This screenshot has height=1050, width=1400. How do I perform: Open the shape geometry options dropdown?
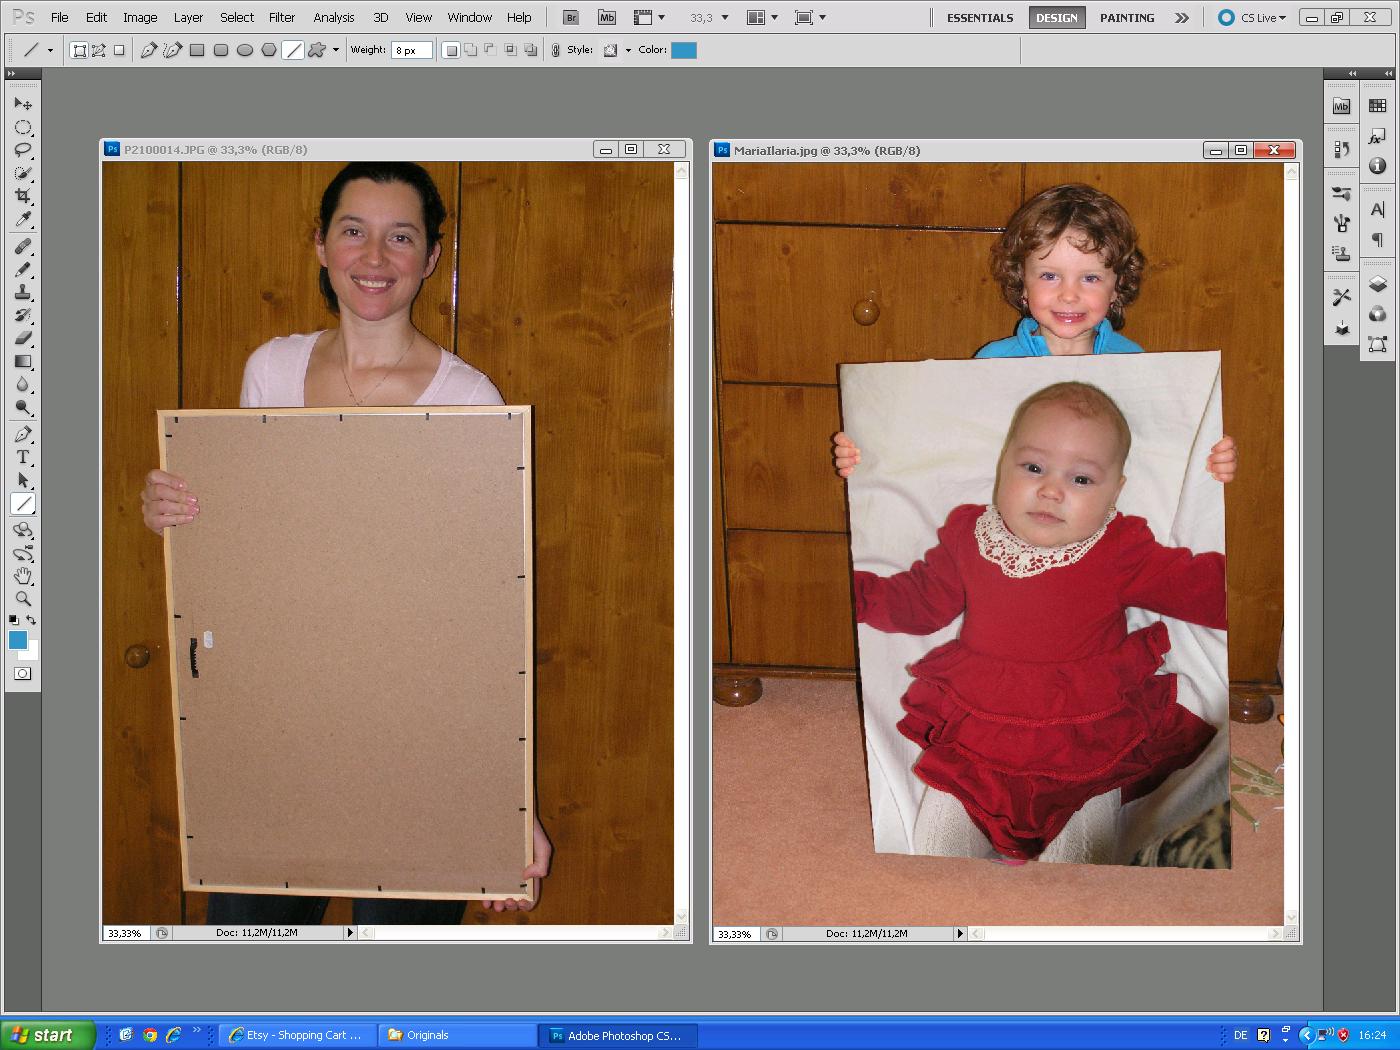[336, 50]
